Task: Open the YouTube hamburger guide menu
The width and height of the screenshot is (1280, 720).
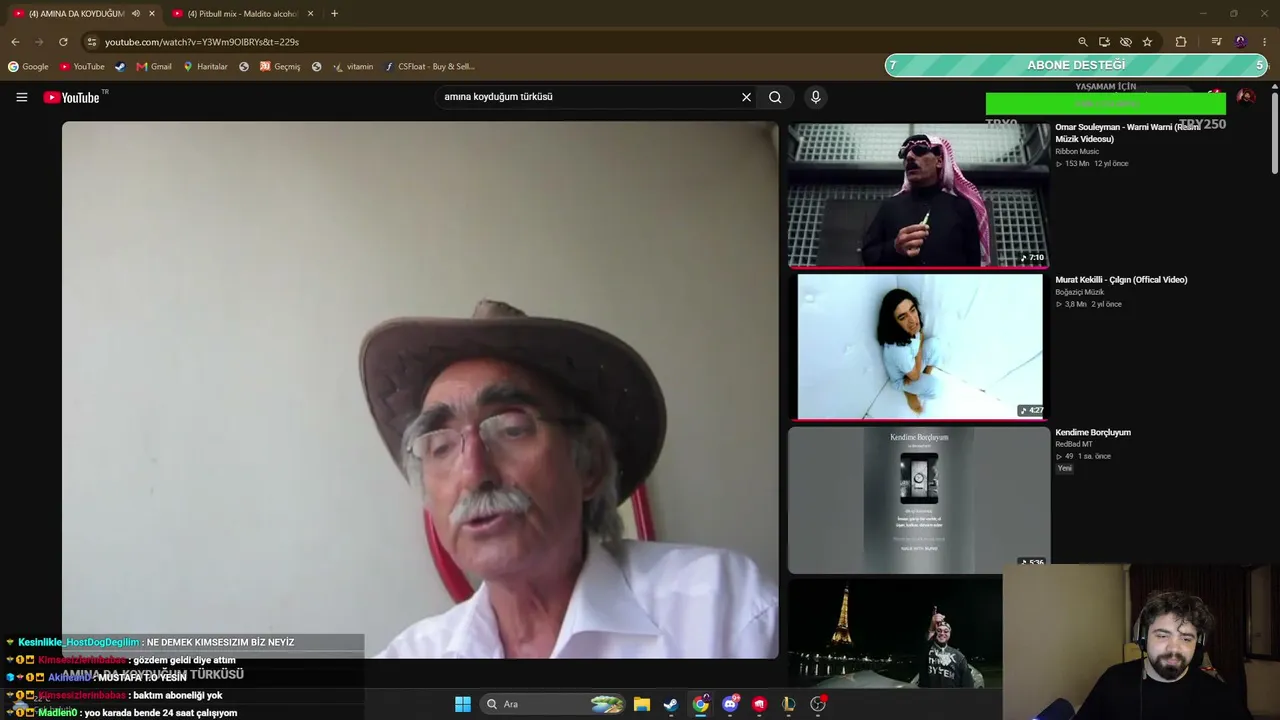Action: coord(21,97)
